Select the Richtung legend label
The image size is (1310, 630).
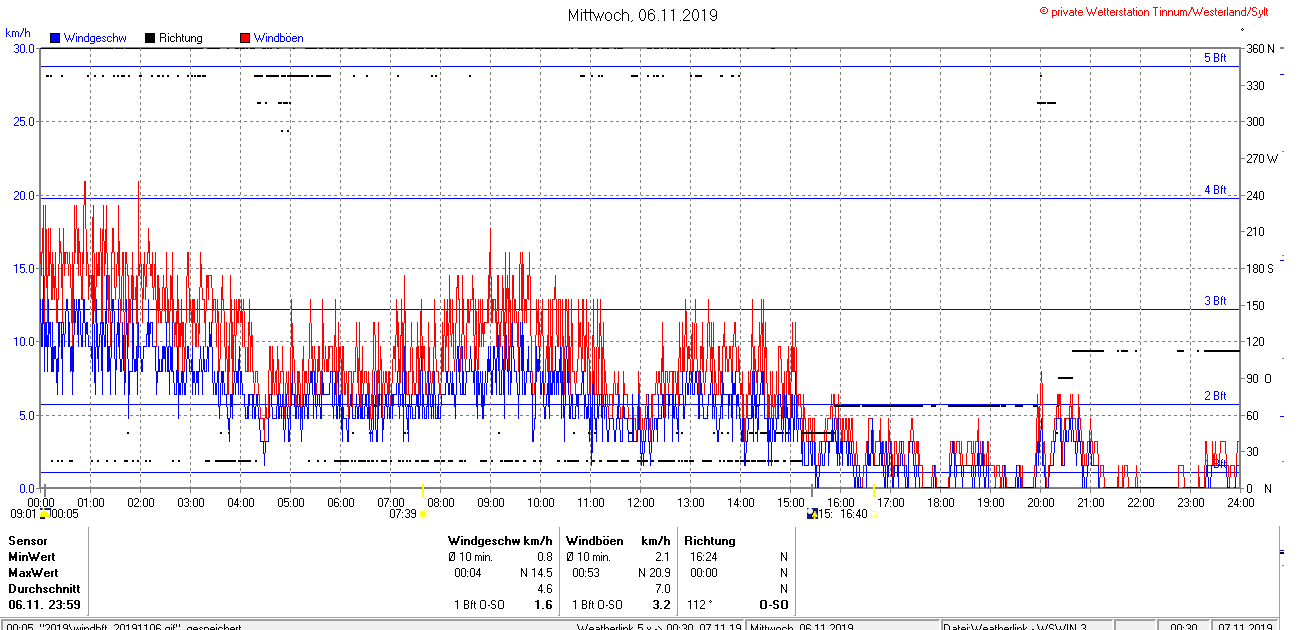point(180,38)
